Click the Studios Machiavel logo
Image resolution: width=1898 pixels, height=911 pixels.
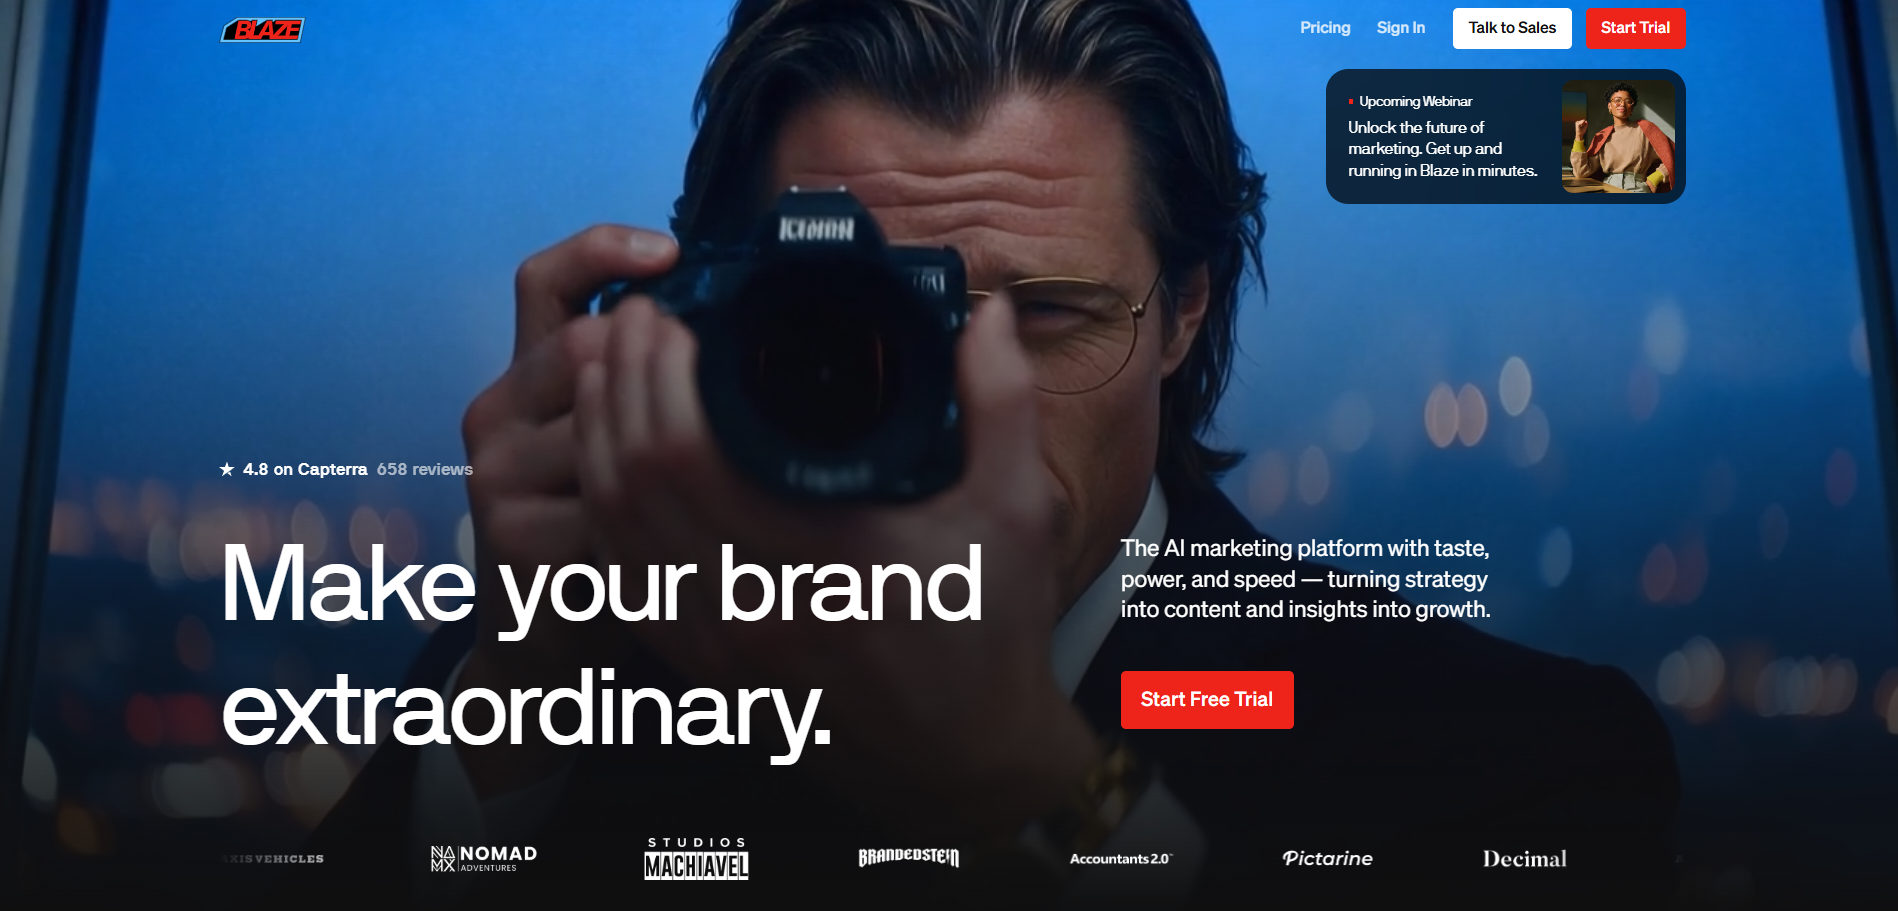coord(697,858)
